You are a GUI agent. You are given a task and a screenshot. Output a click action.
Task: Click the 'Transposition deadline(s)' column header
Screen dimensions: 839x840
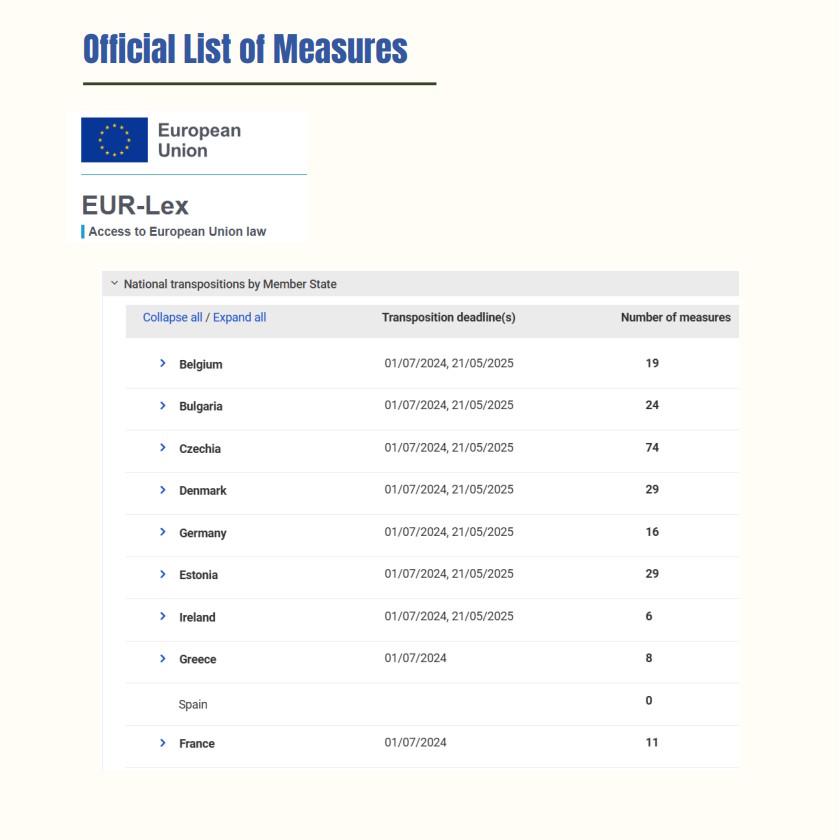pyautogui.click(x=448, y=317)
